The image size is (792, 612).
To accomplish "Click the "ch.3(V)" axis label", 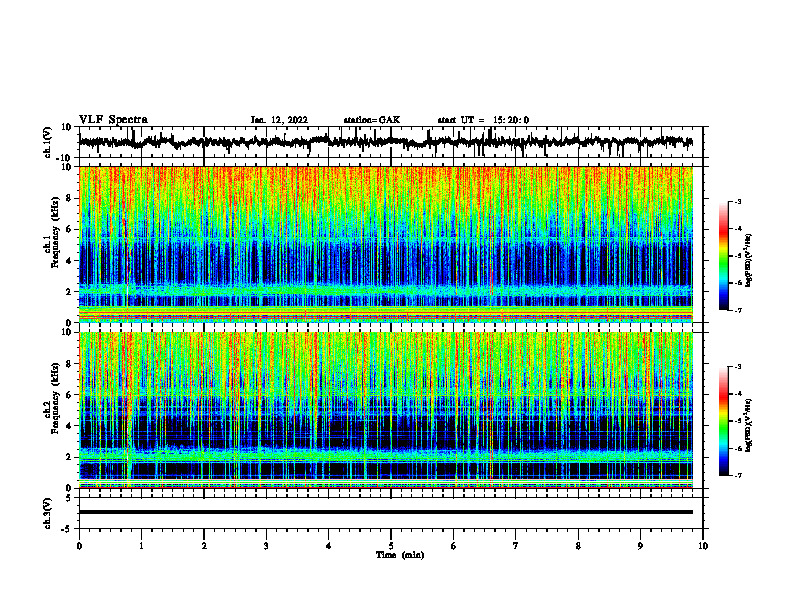I will [48, 513].
